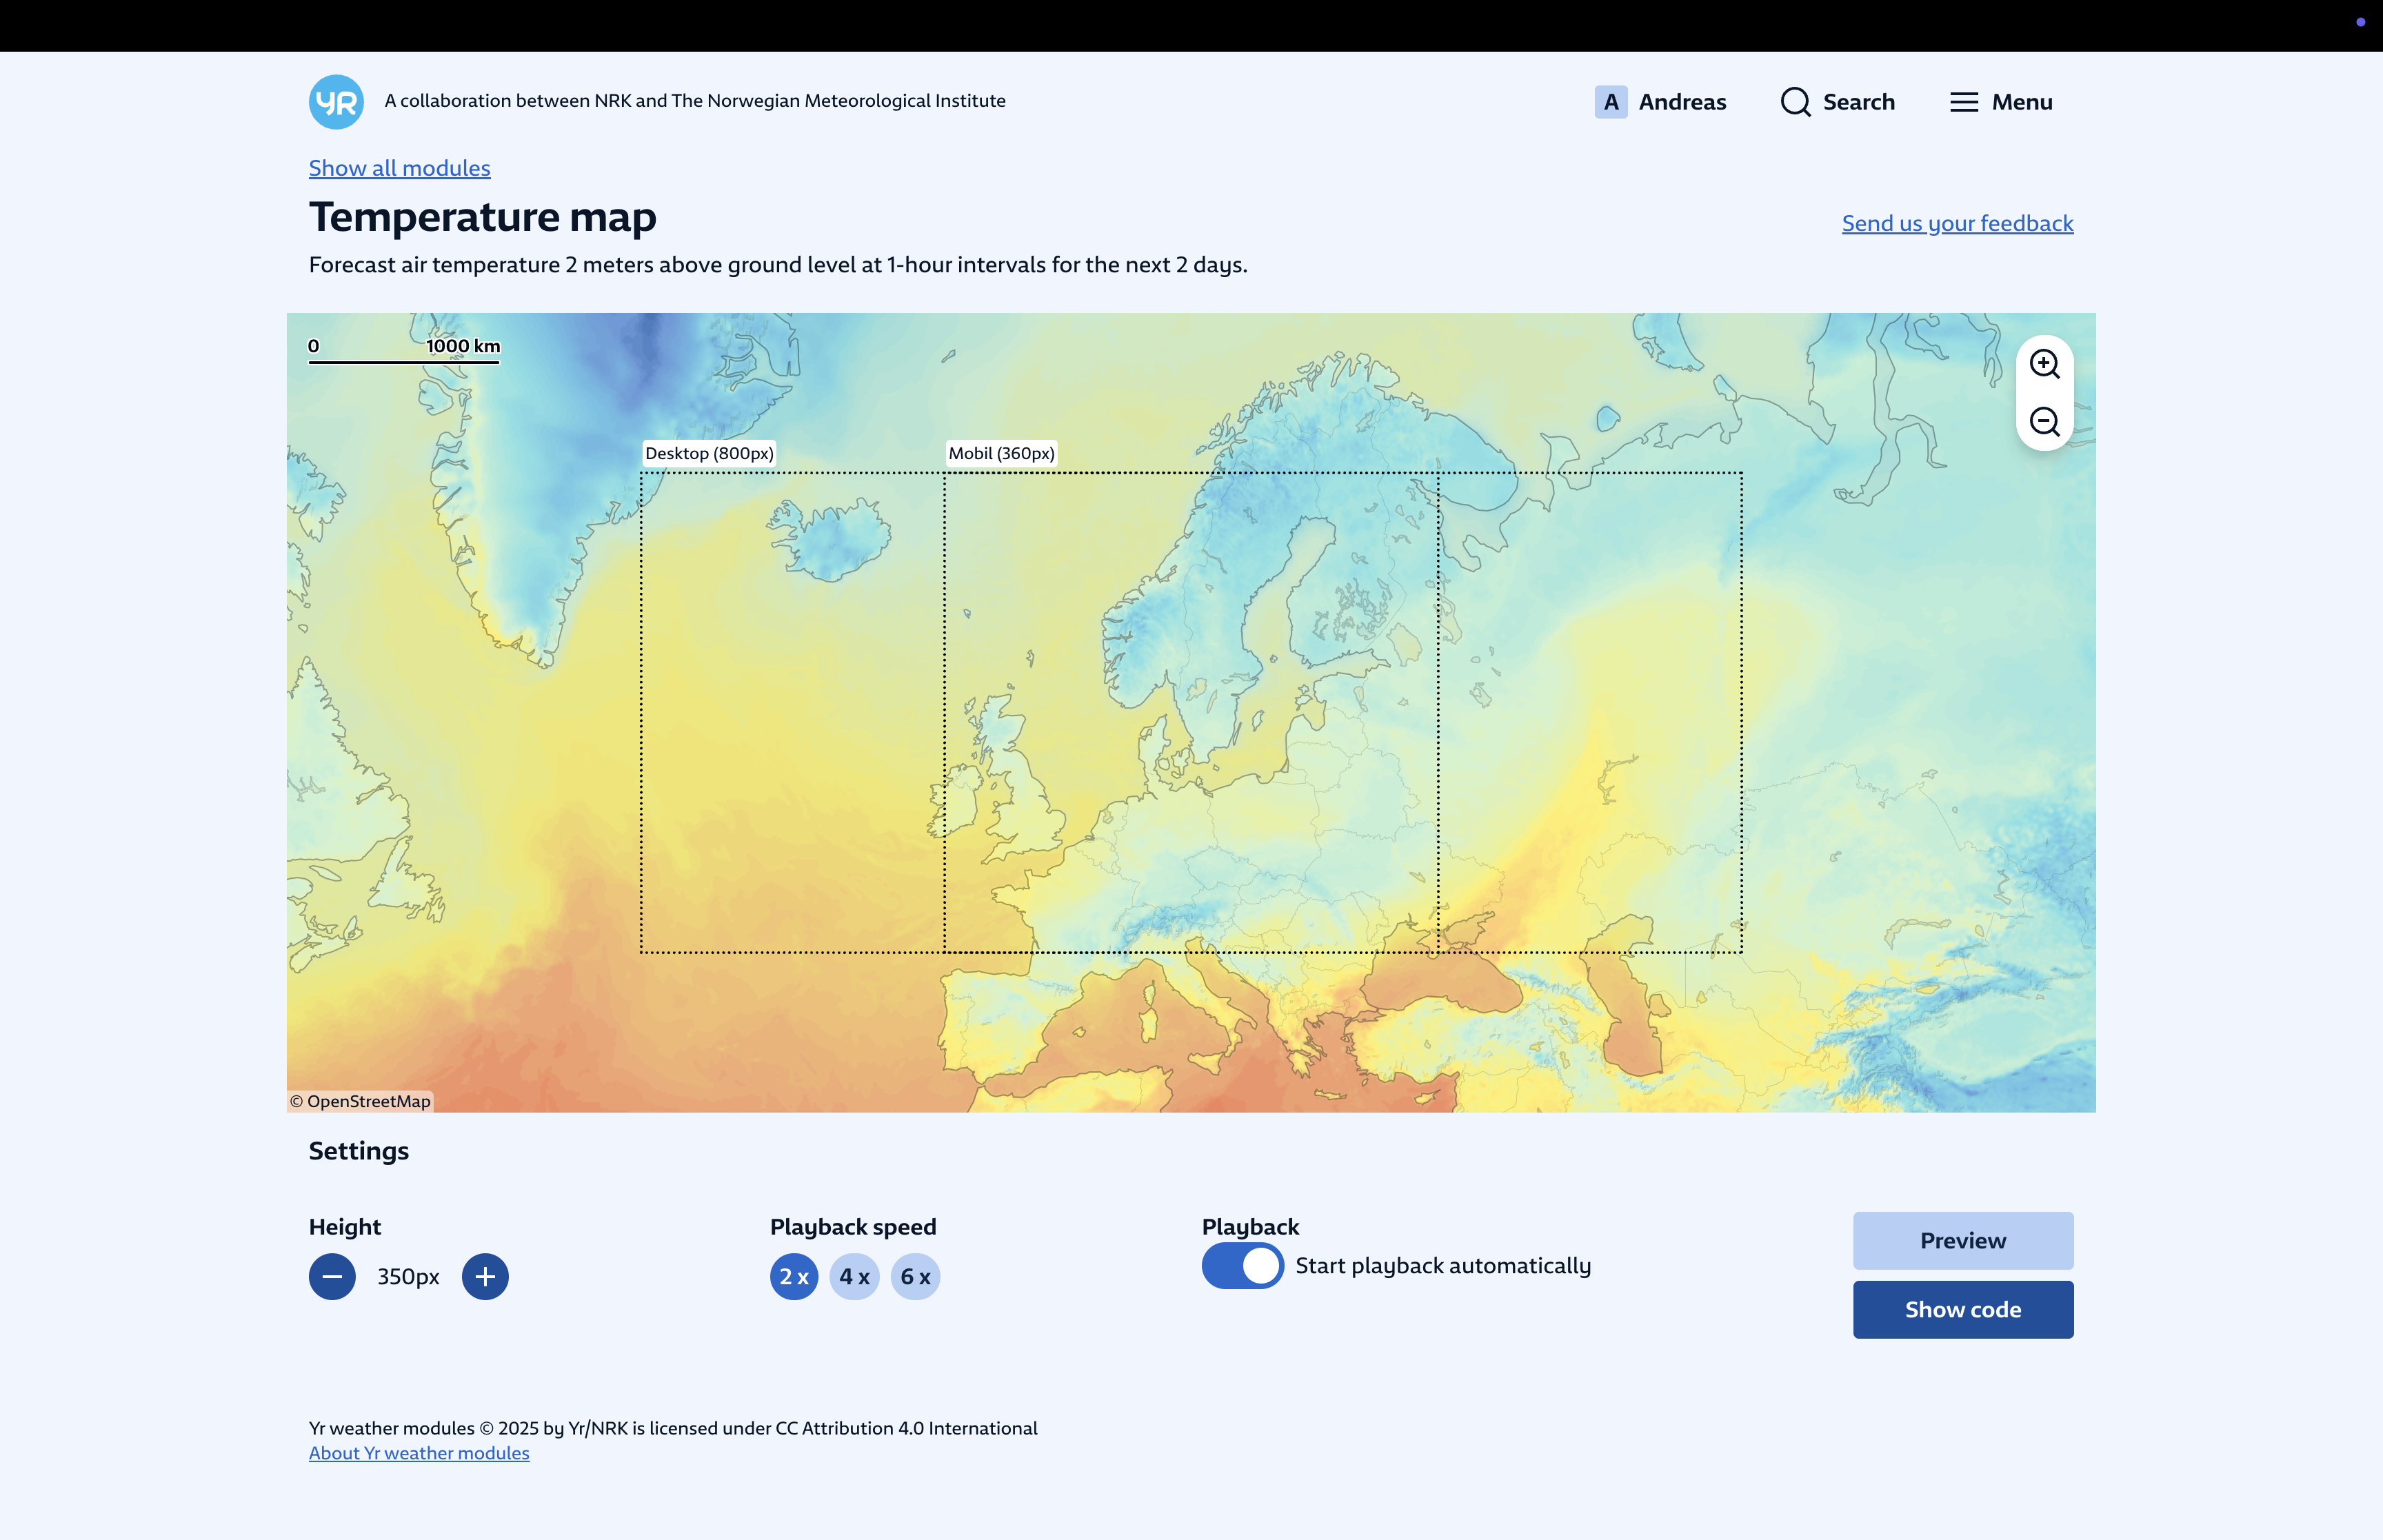Click the Andreas user avatar icon
2383x1540 pixels.
point(1610,102)
